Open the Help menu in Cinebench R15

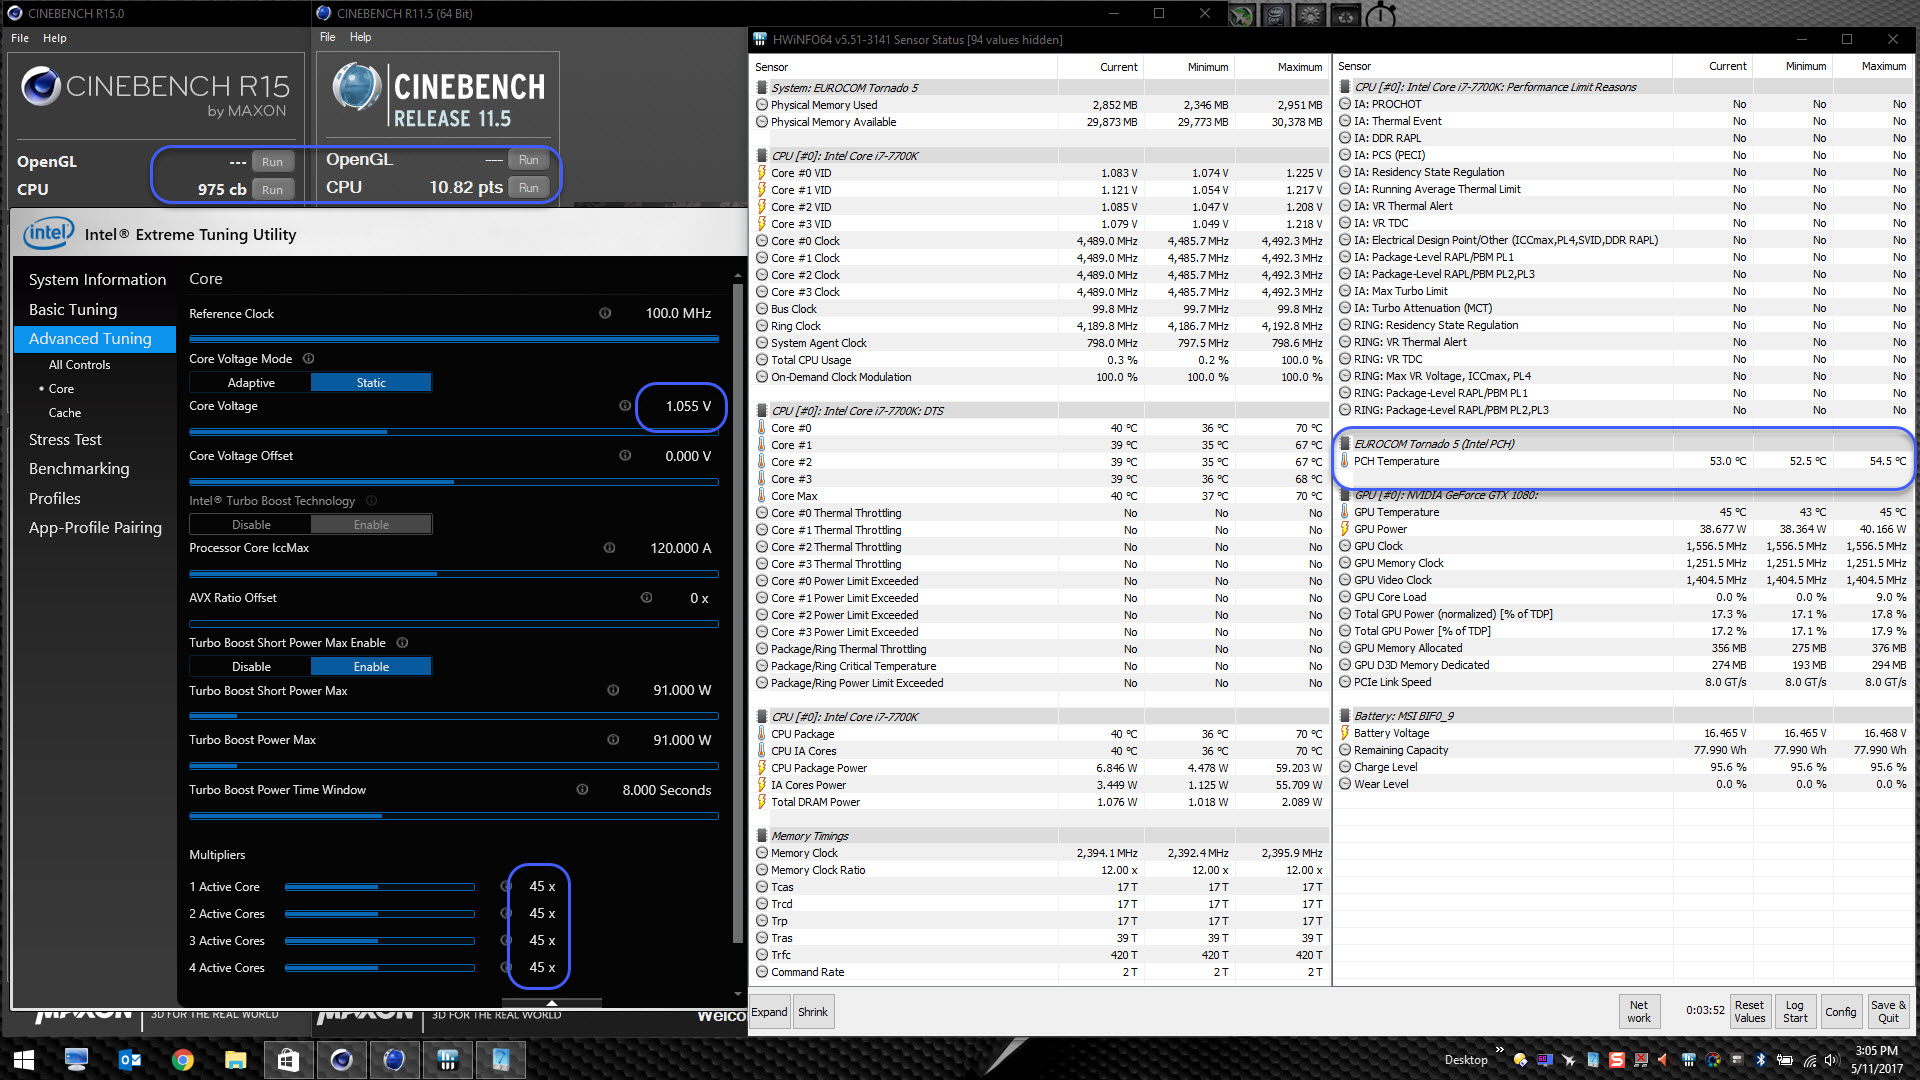pyautogui.click(x=54, y=38)
